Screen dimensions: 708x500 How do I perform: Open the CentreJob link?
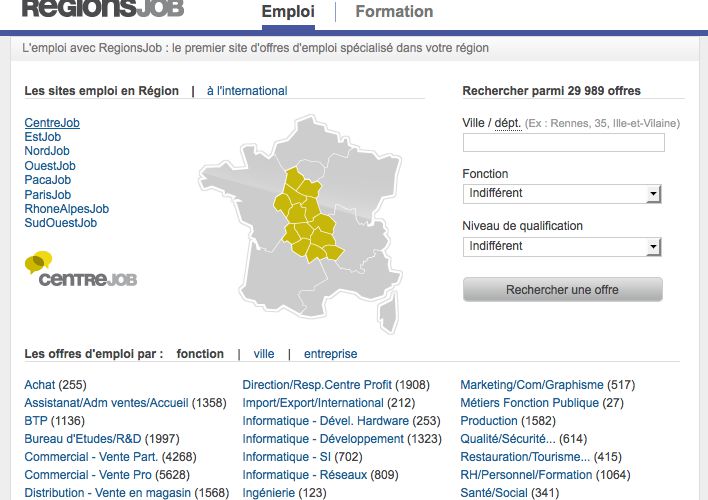(52, 122)
